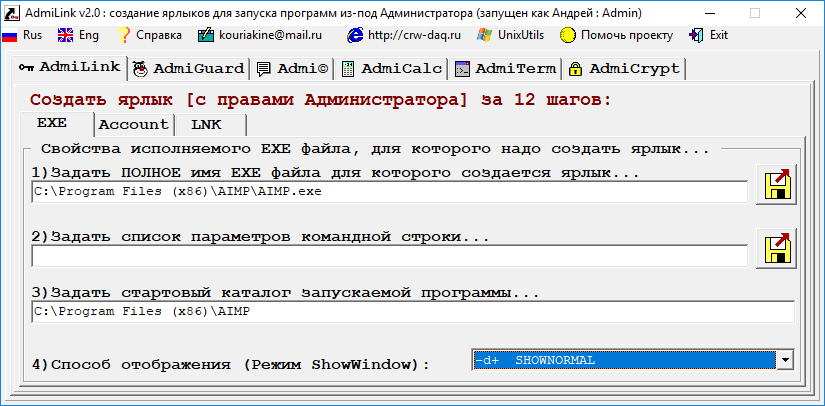Click Exit in the toolbar
This screenshot has height=406, width=825.
[709, 35]
